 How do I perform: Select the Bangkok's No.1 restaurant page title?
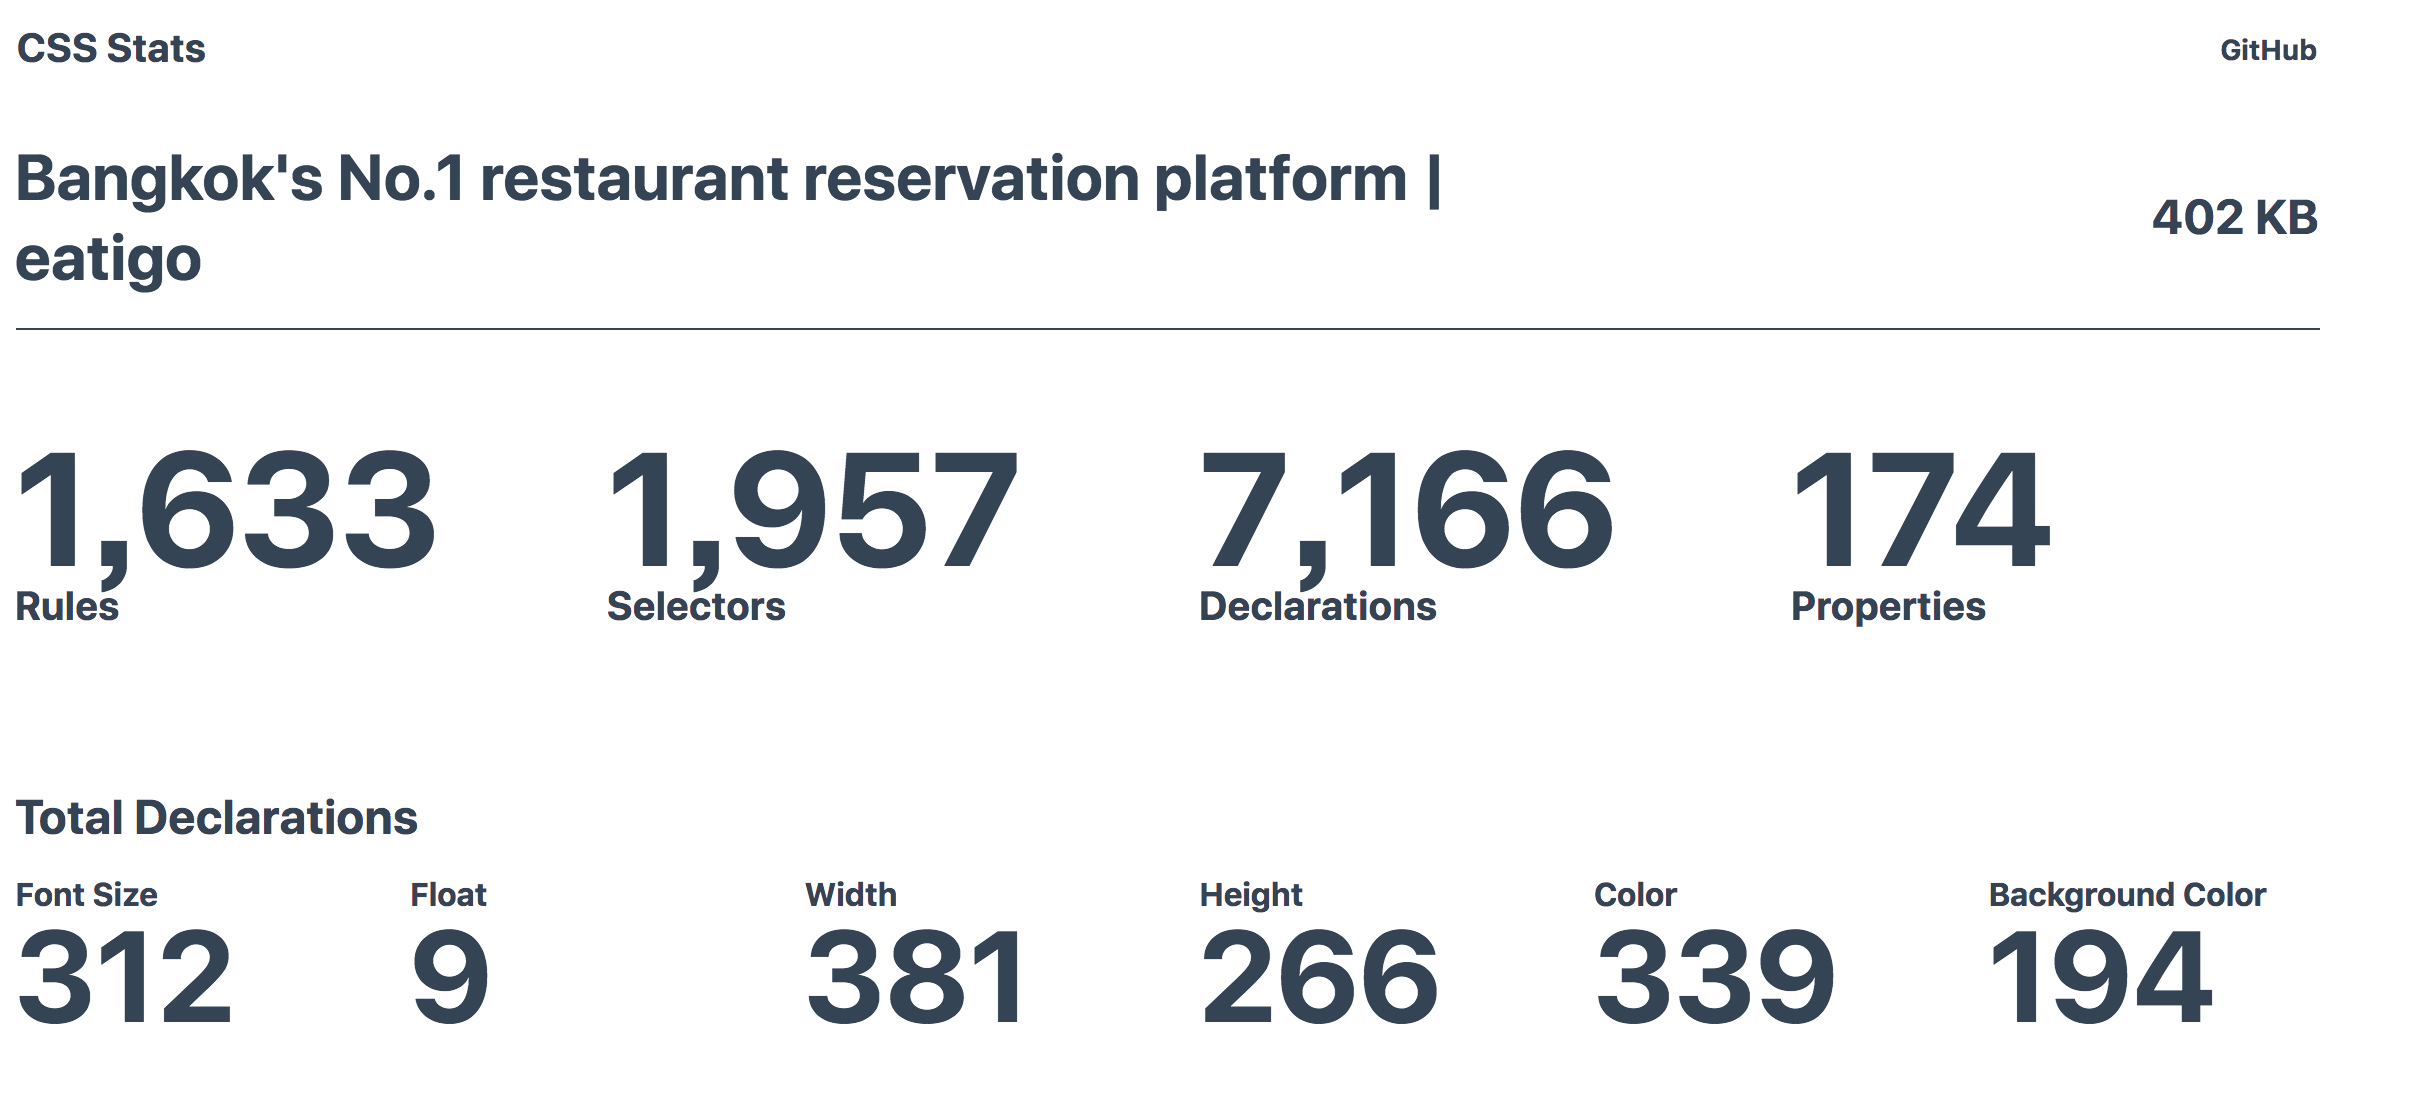pos(728,219)
